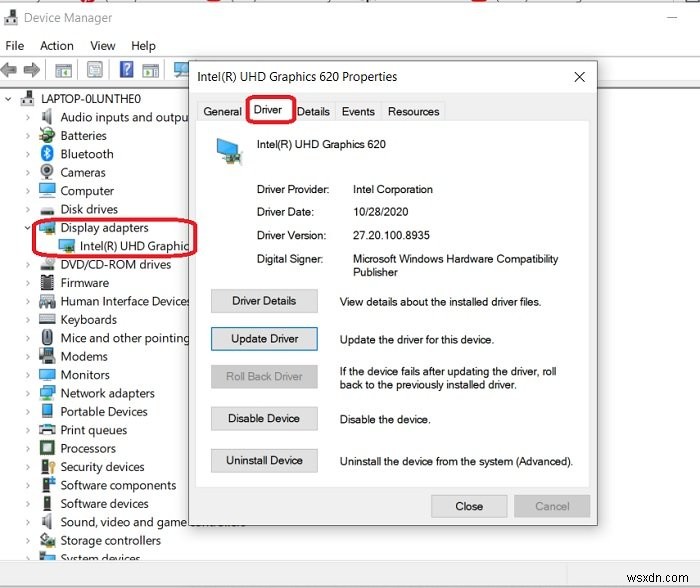This screenshot has width=700, height=588.
Task: Click the display adapter icon in Properties dialog
Action: pyautogui.click(x=229, y=152)
